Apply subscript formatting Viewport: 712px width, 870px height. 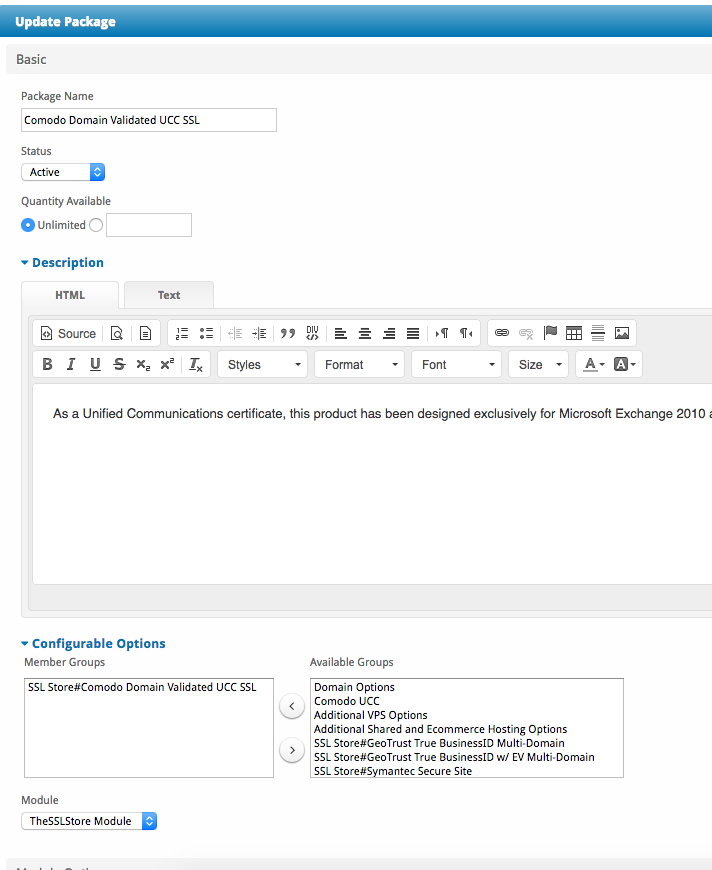click(x=143, y=365)
